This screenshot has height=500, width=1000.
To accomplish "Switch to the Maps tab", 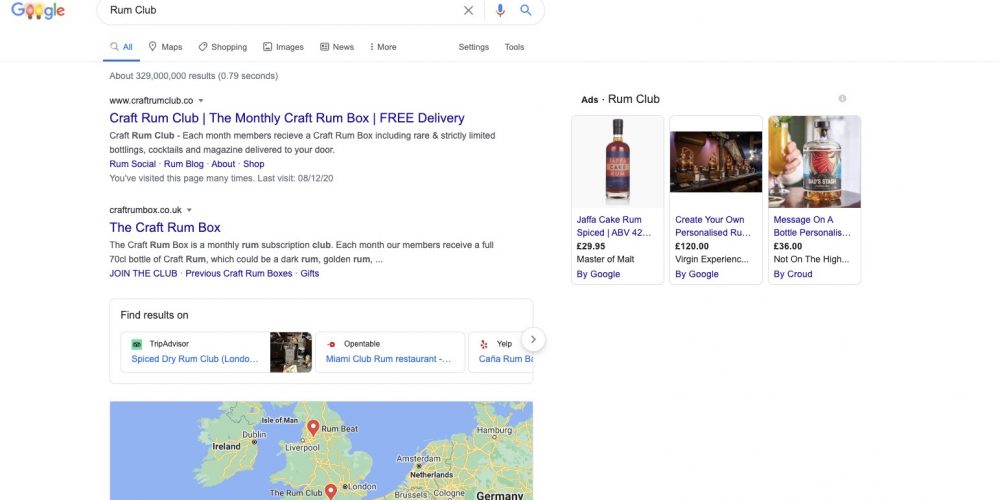I will [165, 47].
